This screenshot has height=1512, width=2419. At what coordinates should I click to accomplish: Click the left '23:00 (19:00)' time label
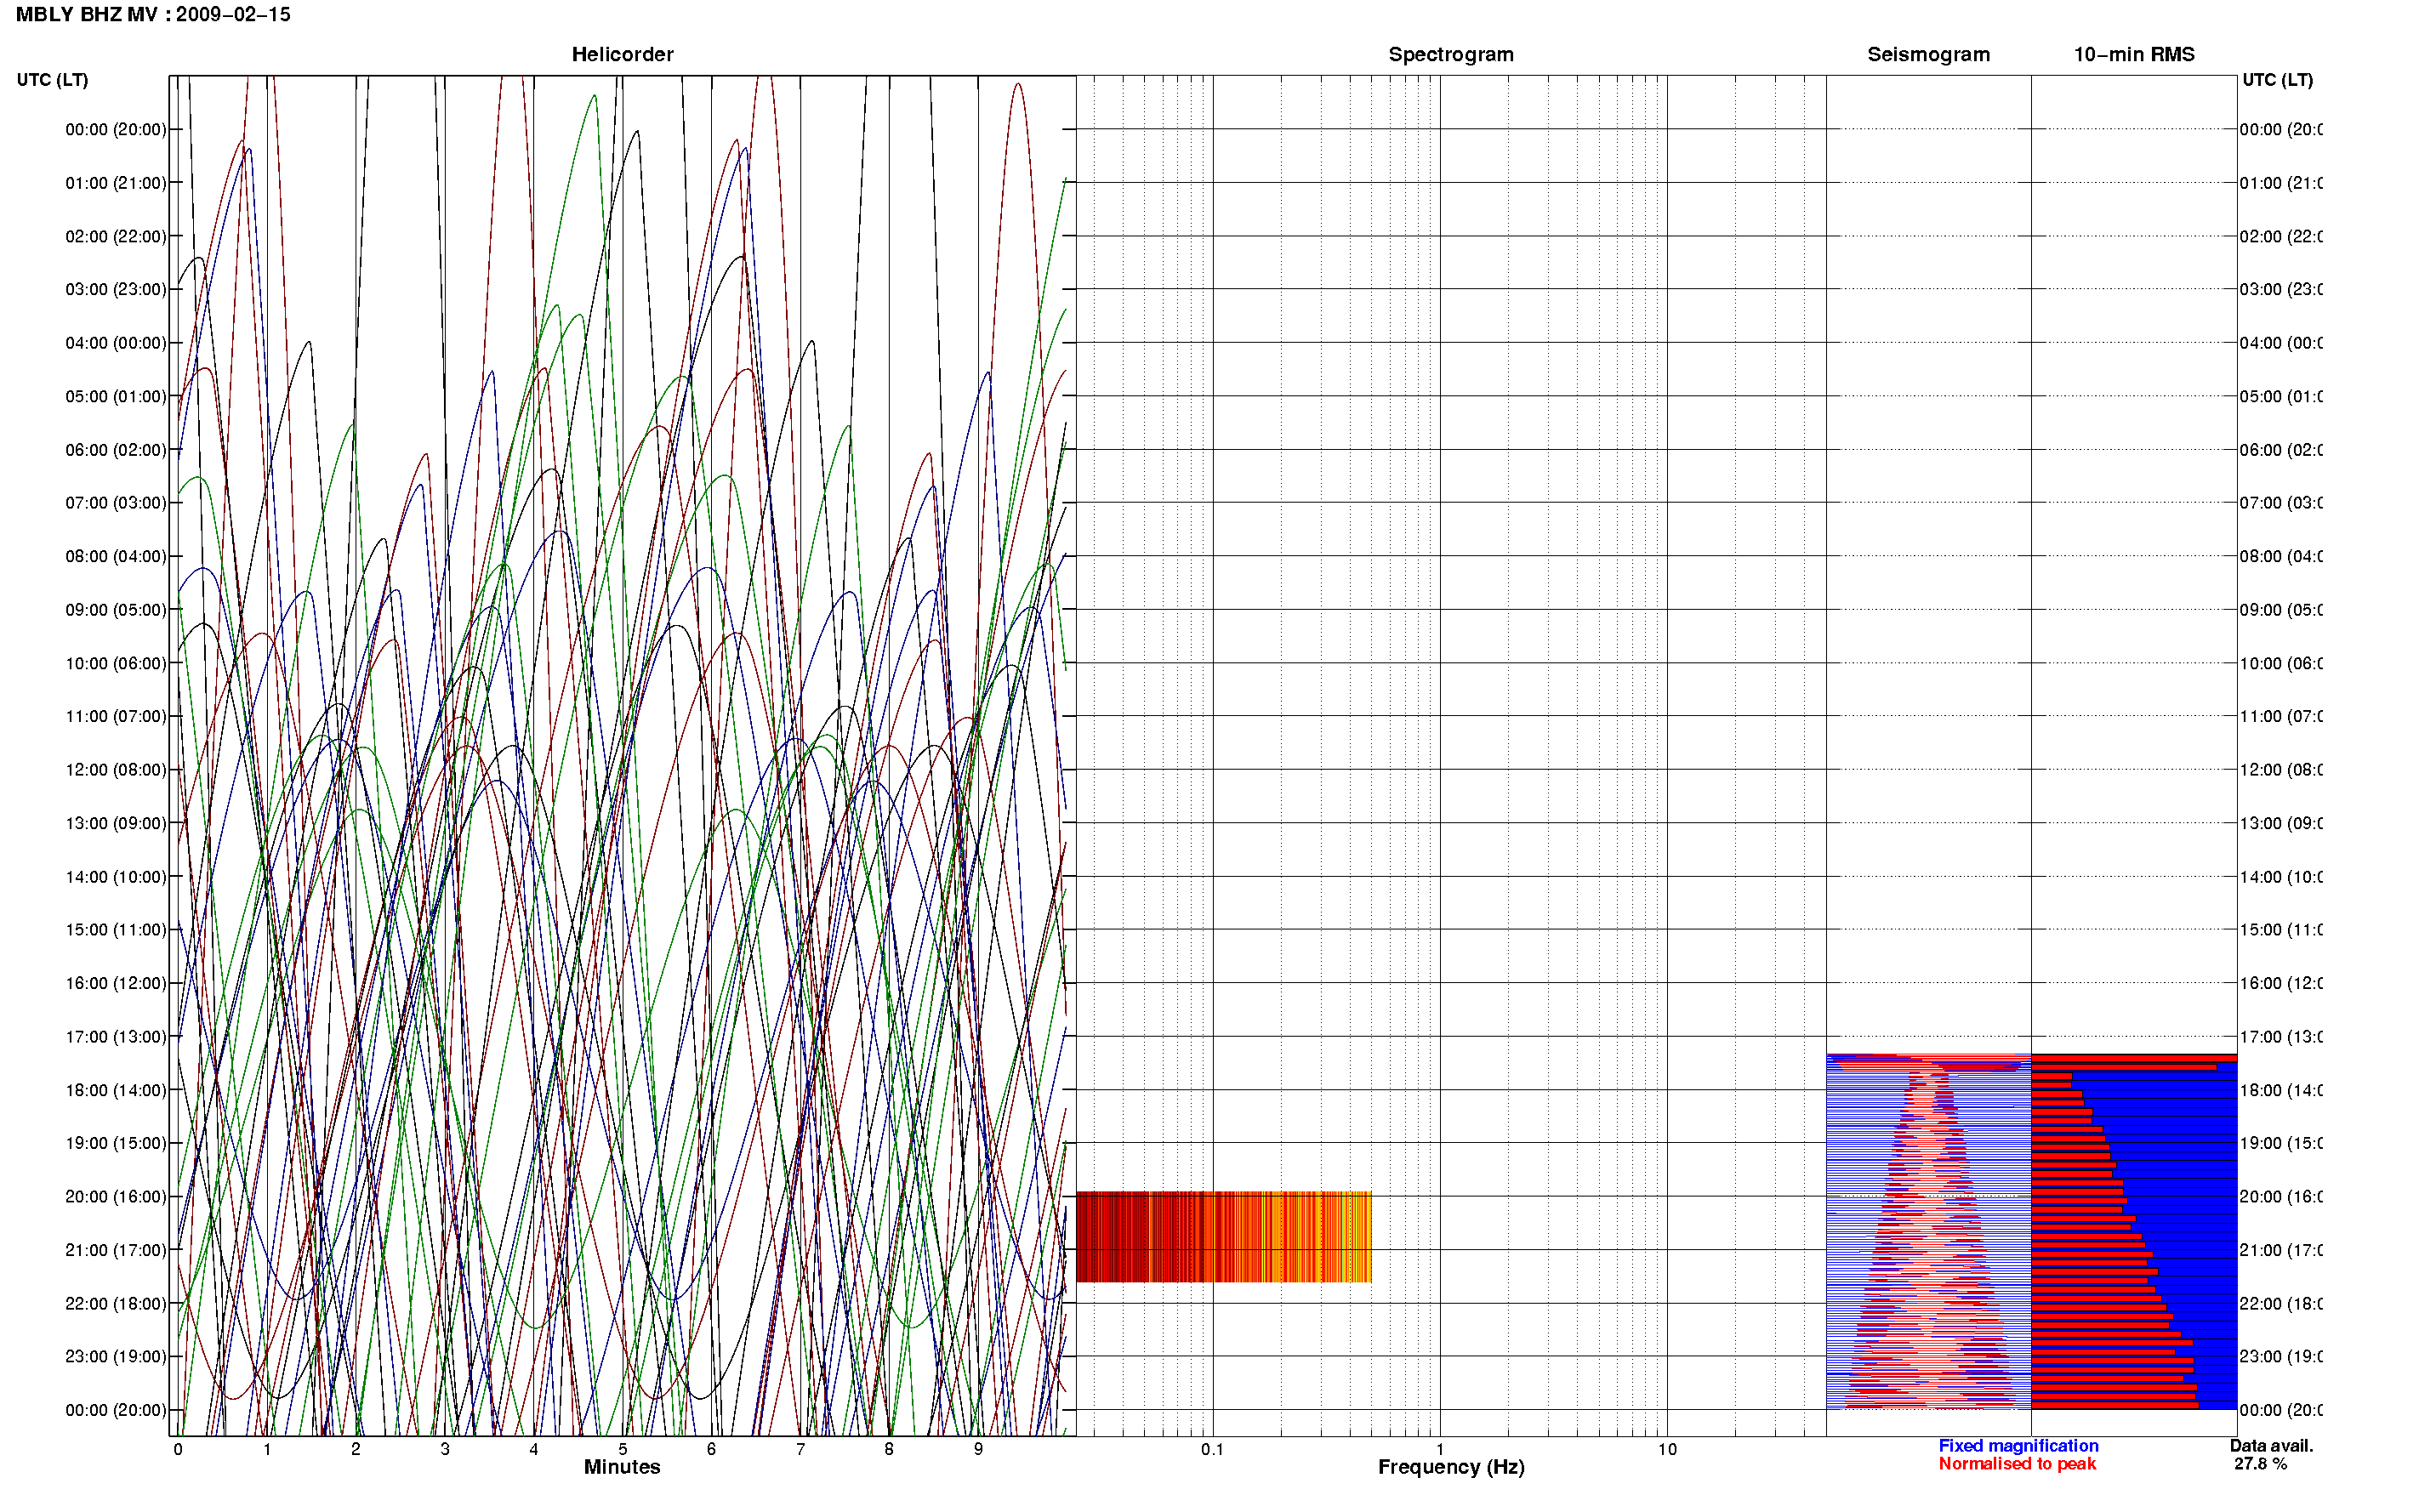[x=116, y=1356]
